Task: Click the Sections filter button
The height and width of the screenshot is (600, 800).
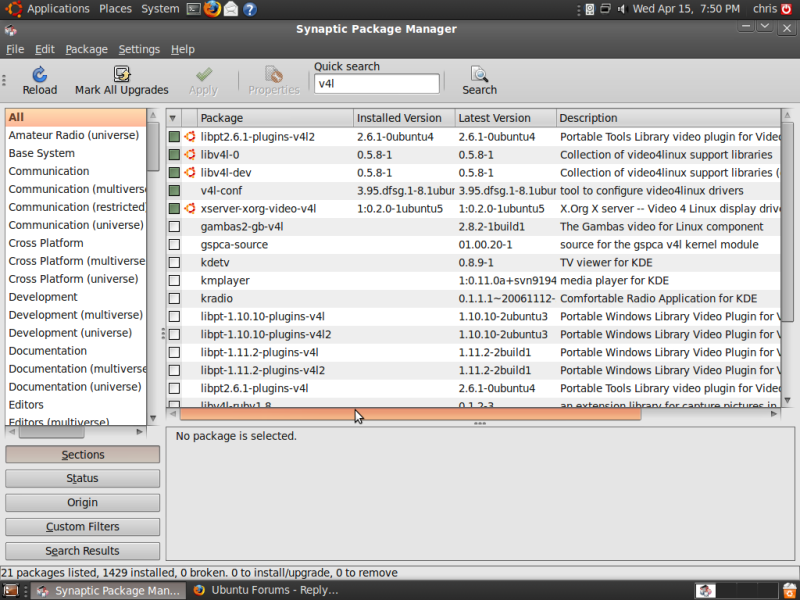Action: pos(82,455)
